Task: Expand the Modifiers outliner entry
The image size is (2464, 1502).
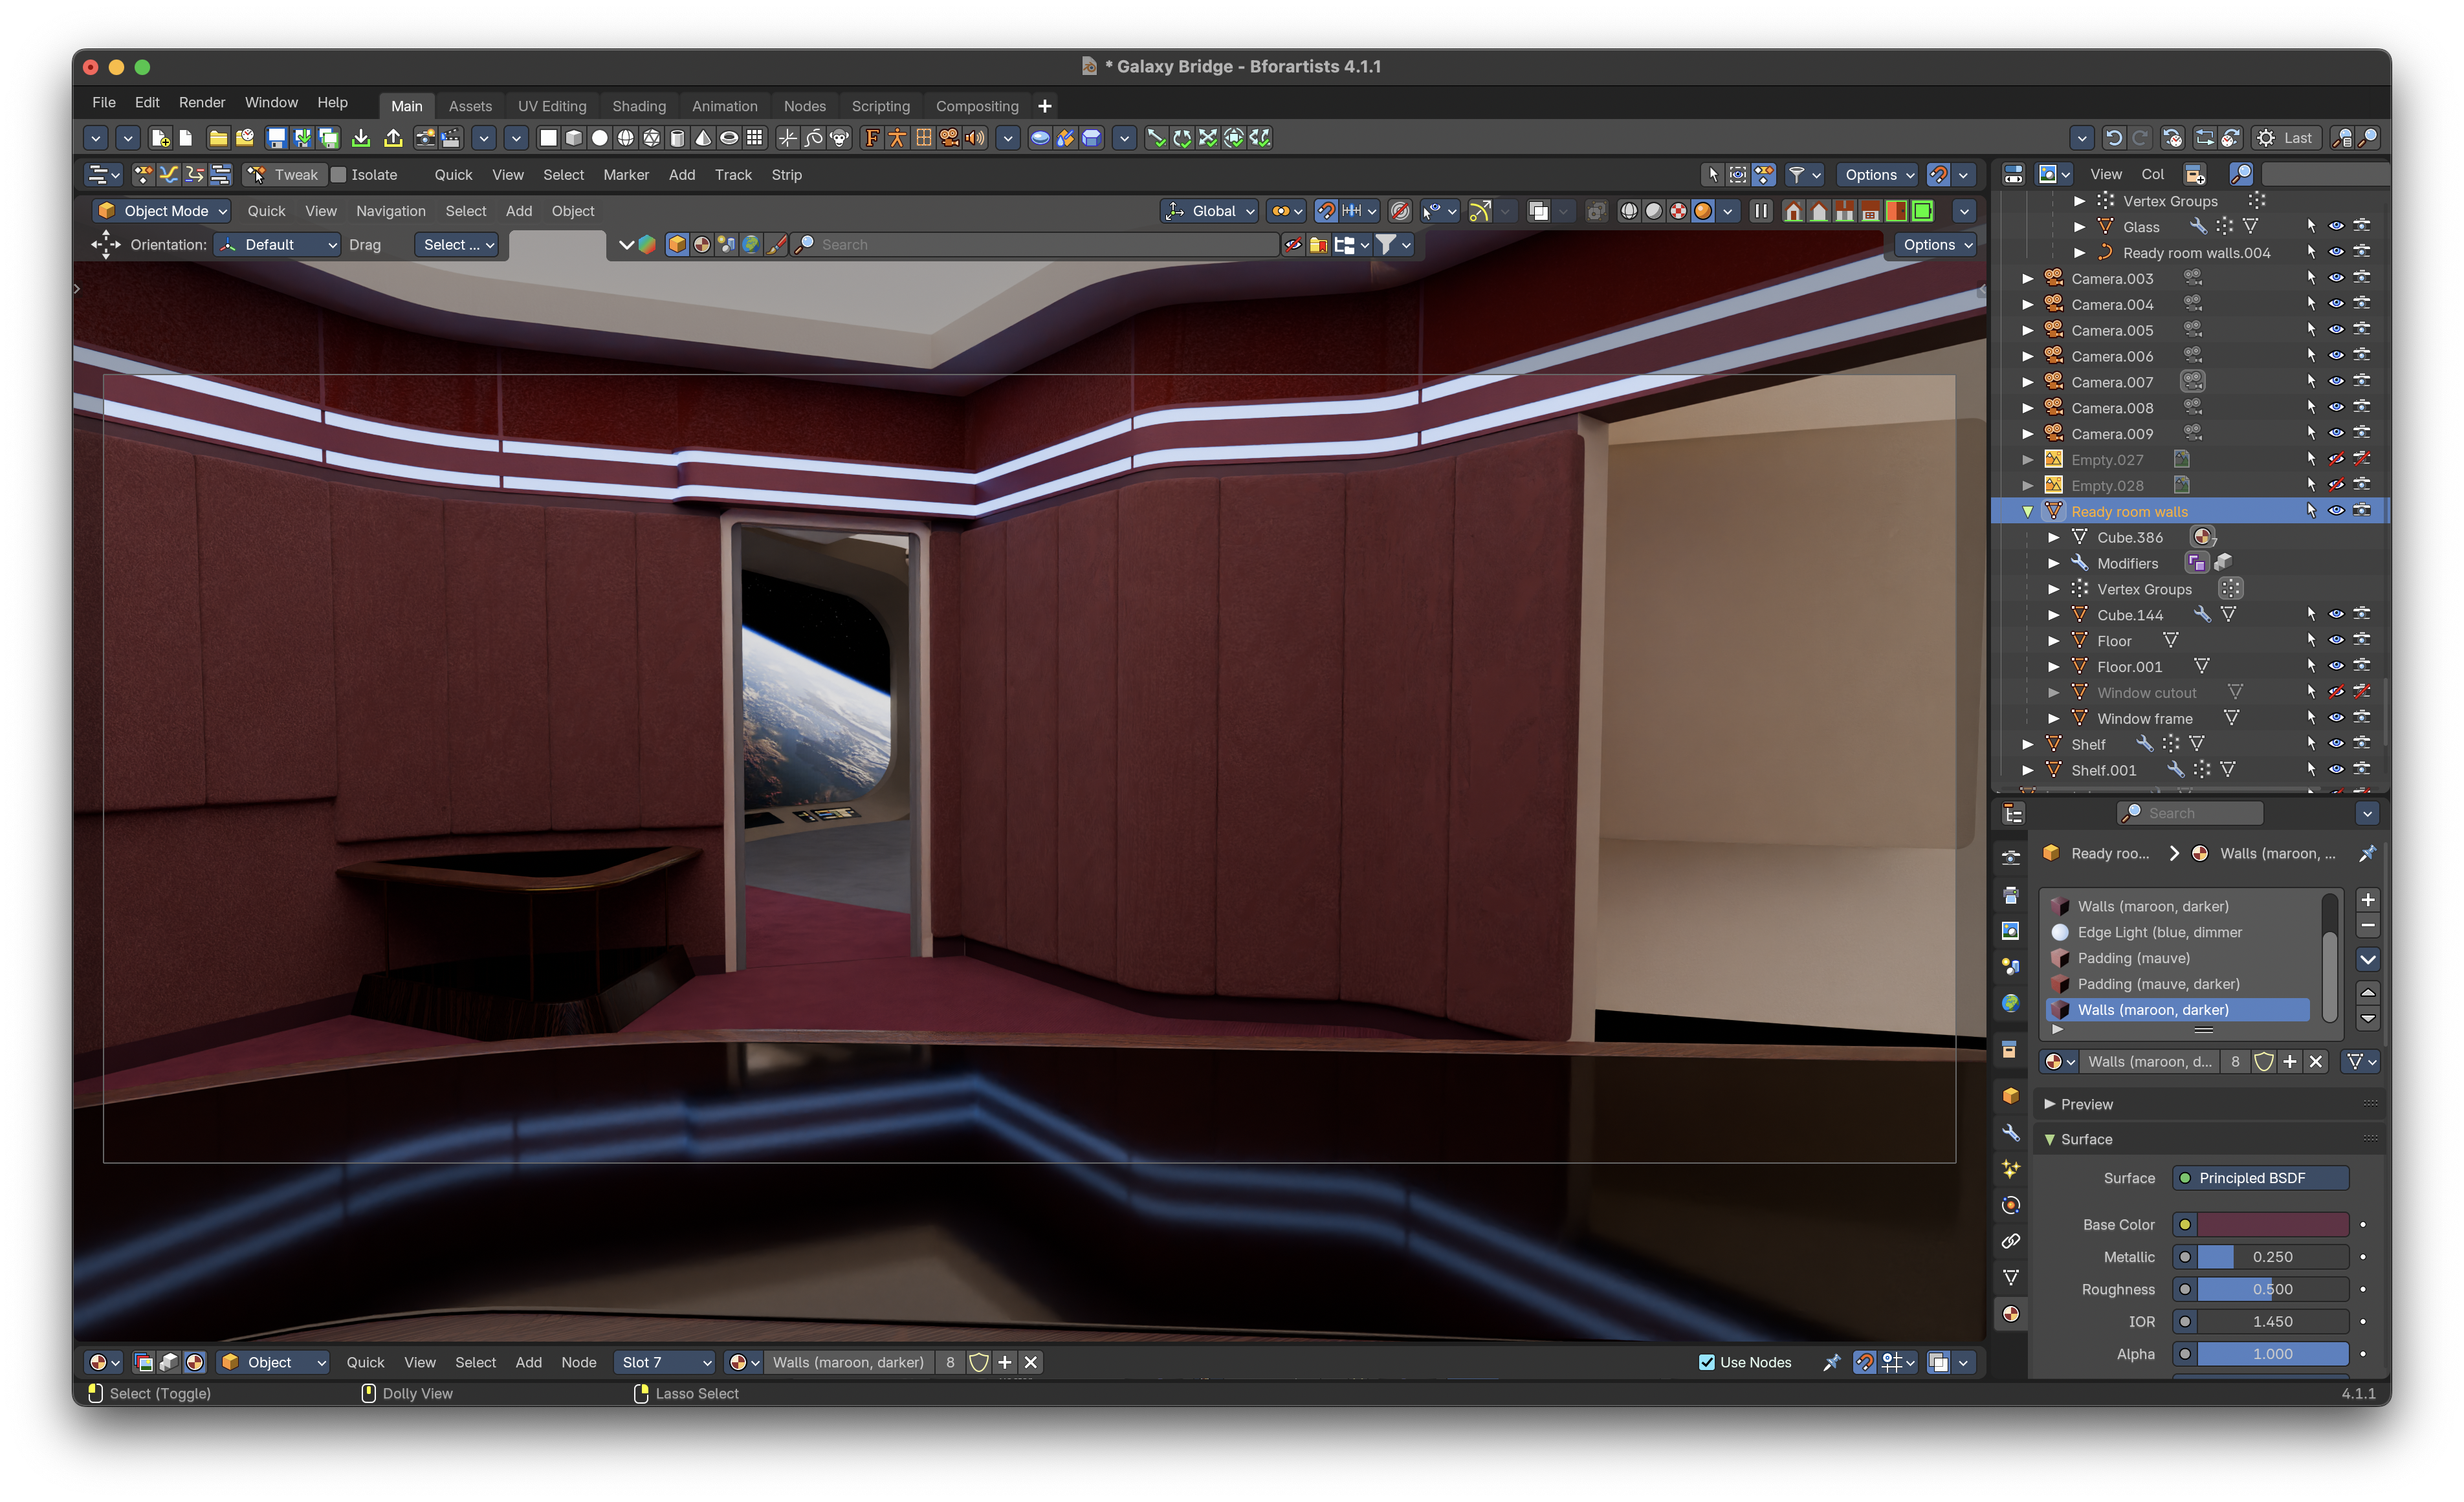Action: [x=2054, y=563]
